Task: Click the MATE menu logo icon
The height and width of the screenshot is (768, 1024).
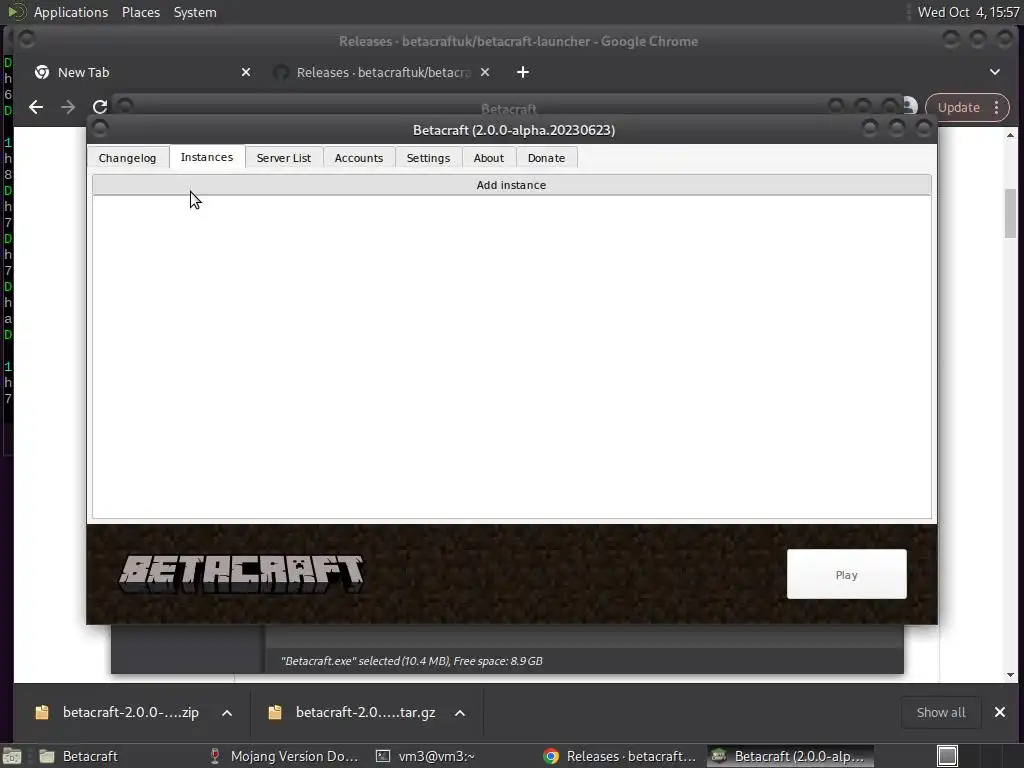Action: [16, 12]
